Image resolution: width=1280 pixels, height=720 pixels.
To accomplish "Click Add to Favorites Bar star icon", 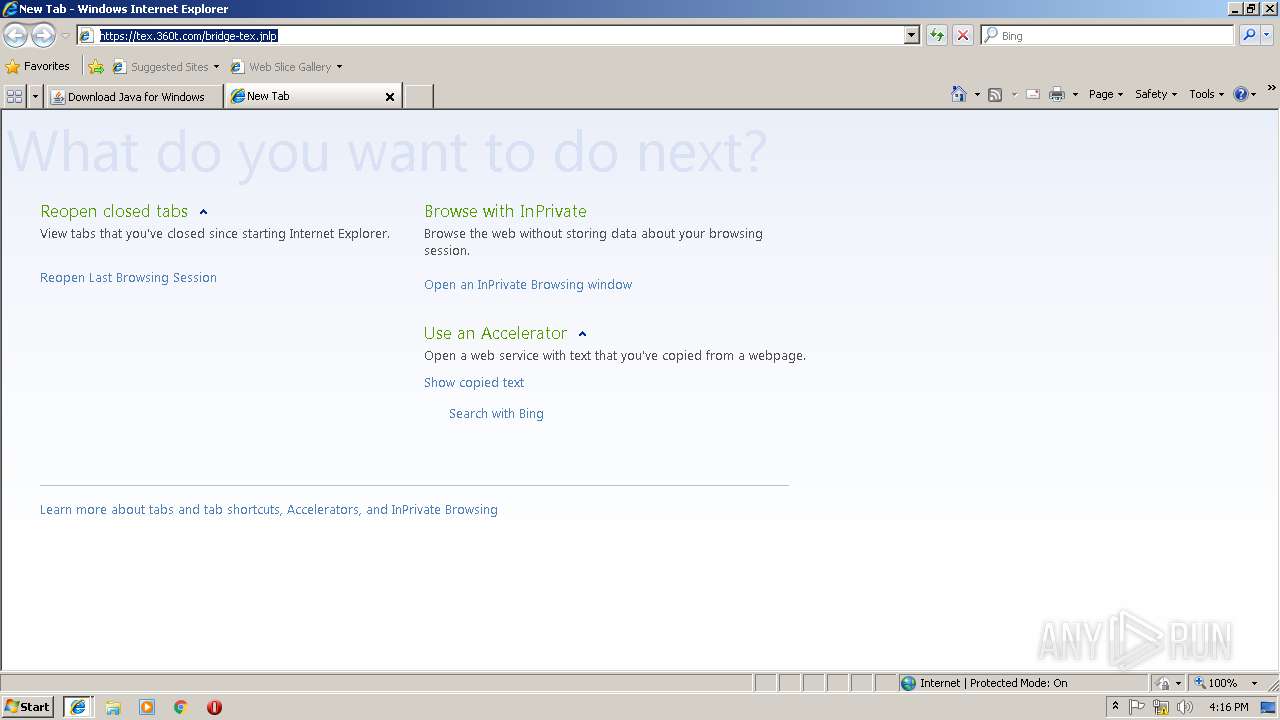I will pyautogui.click(x=96, y=67).
